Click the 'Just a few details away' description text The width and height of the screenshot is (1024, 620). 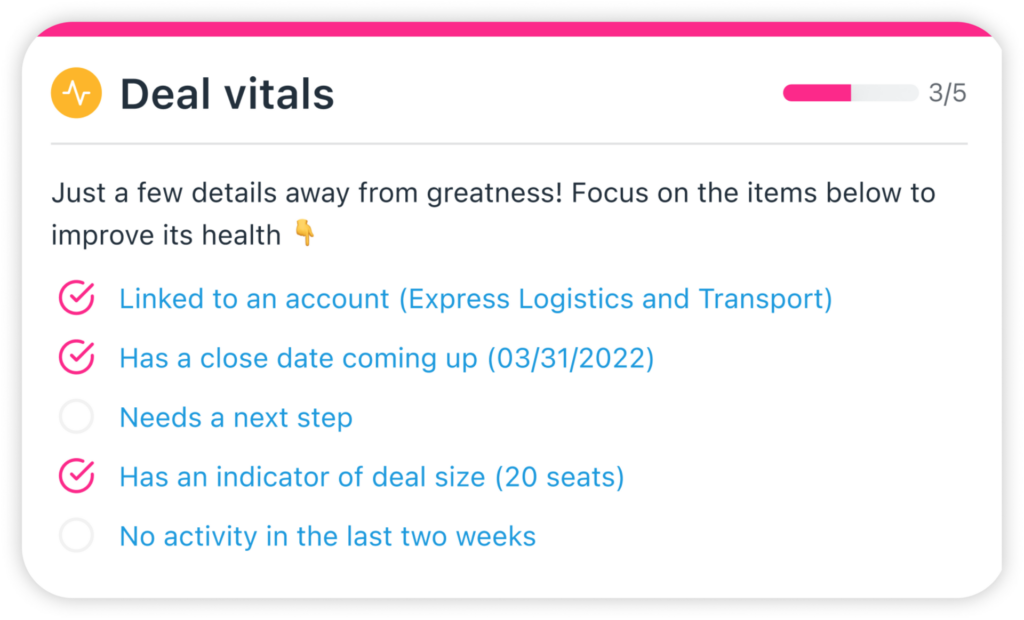[493, 193]
